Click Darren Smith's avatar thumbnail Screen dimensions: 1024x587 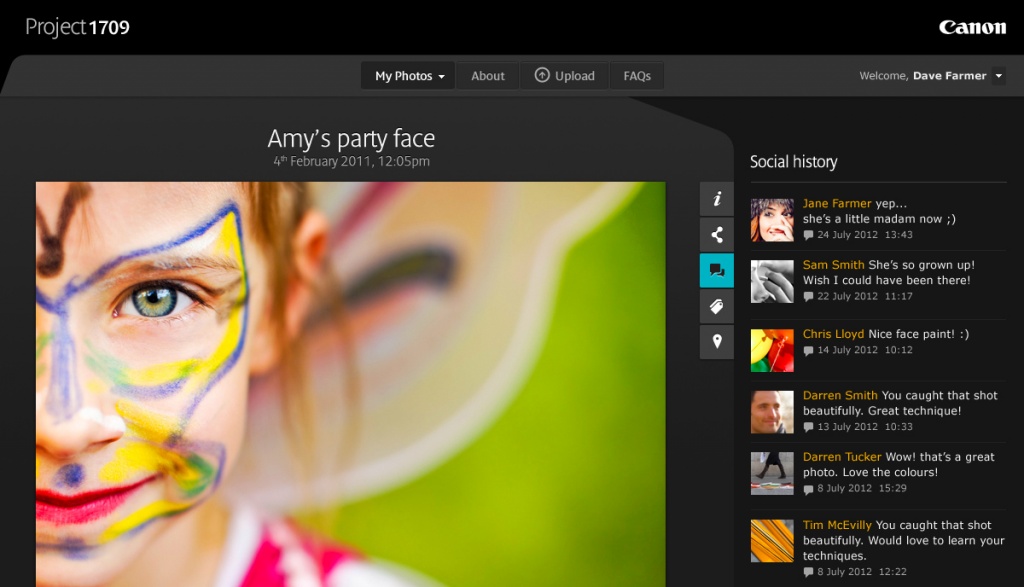772,412
